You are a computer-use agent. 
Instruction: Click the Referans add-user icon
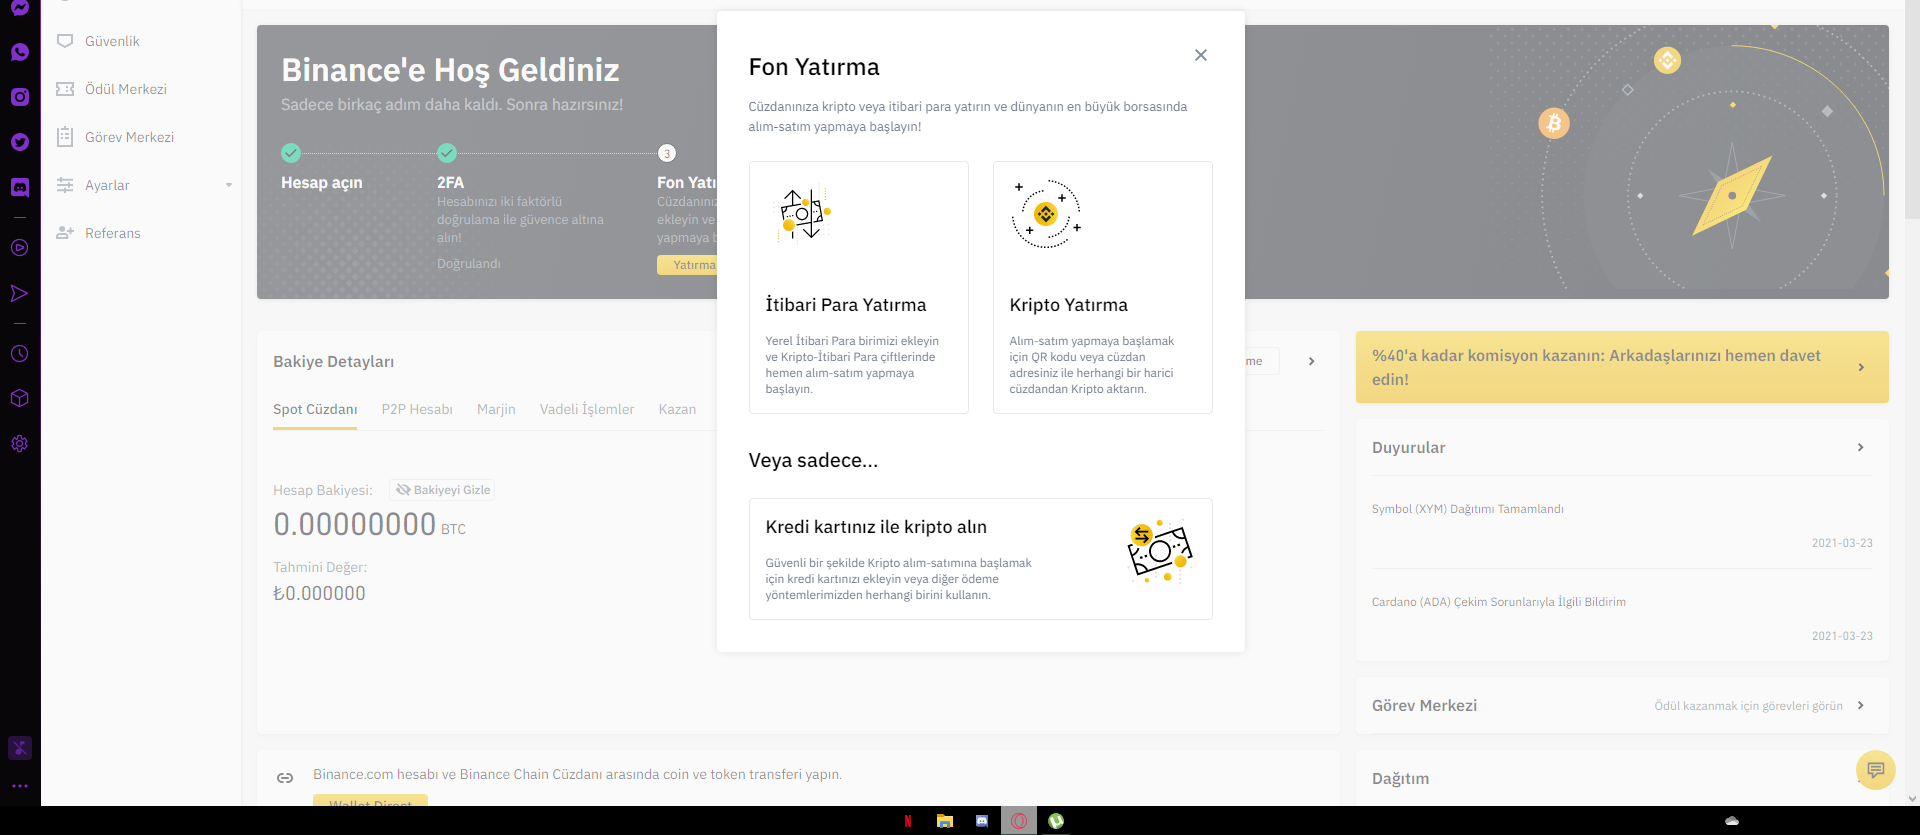(65, 233)
